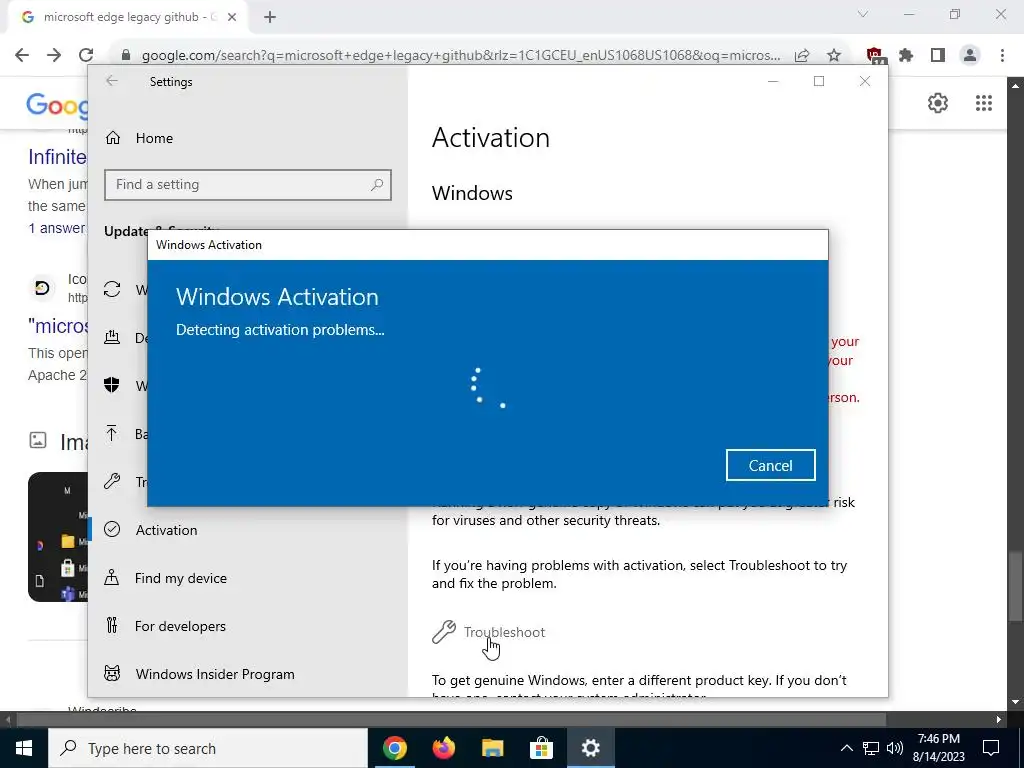Open Microsoft Store from the taskbar
Viewport: 1024px width, 768px height.
(x=541, y=748)
